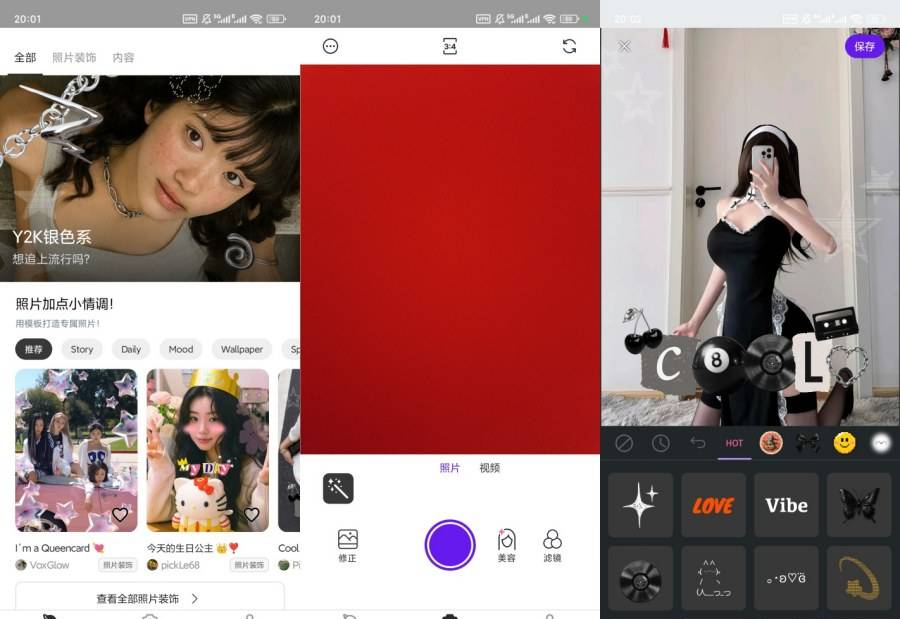Image resolution: width=900 pixels, height=619 pixels.
Task: Switch to 视频 video mode
Action: [489, 468]
